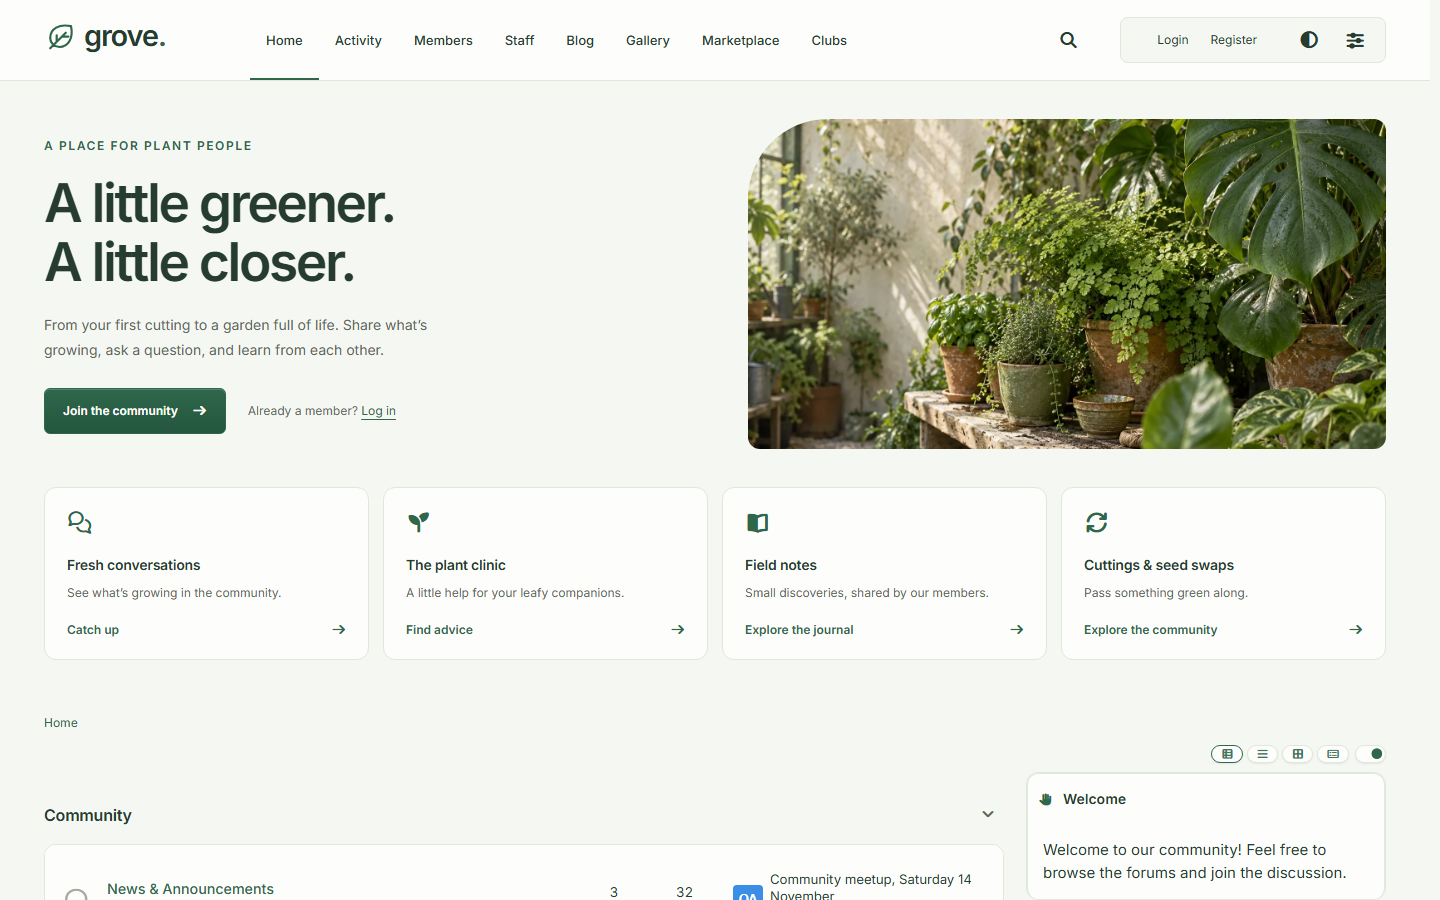
Task: Click arrow on Cuttings & seed swaps card
Action: tap(1356, 630)
